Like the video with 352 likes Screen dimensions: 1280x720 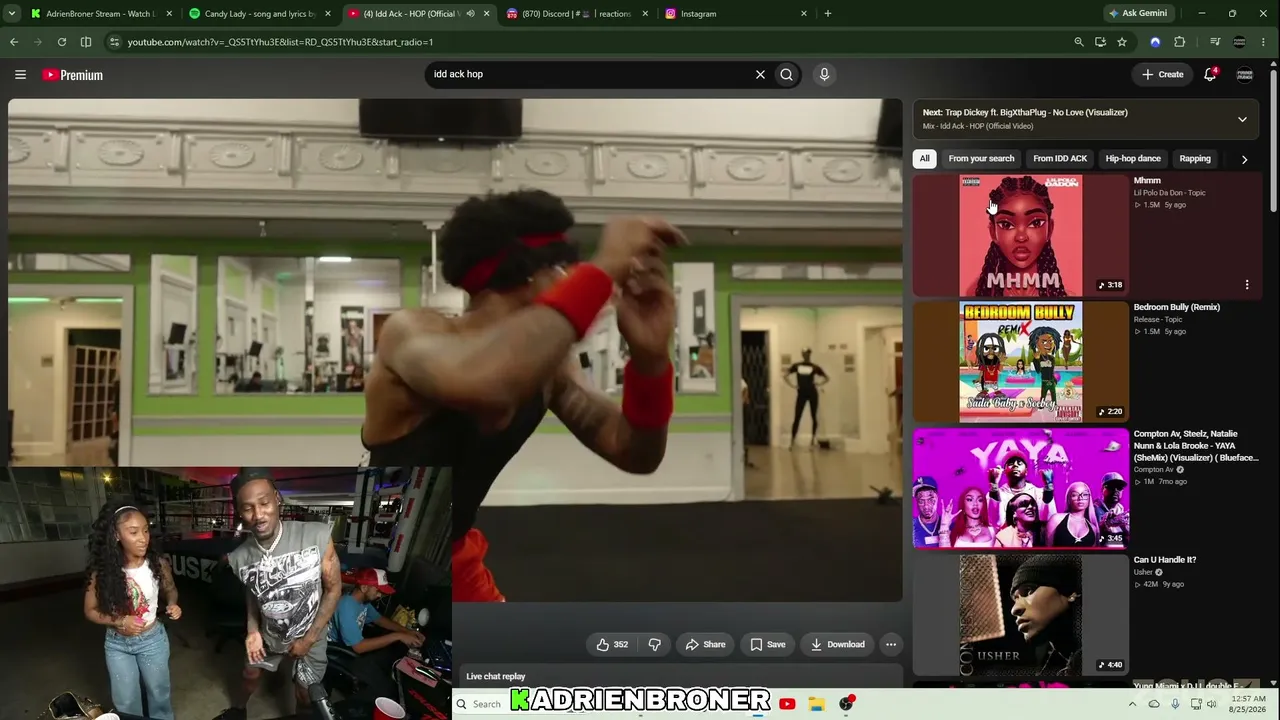tap(612, 645)
